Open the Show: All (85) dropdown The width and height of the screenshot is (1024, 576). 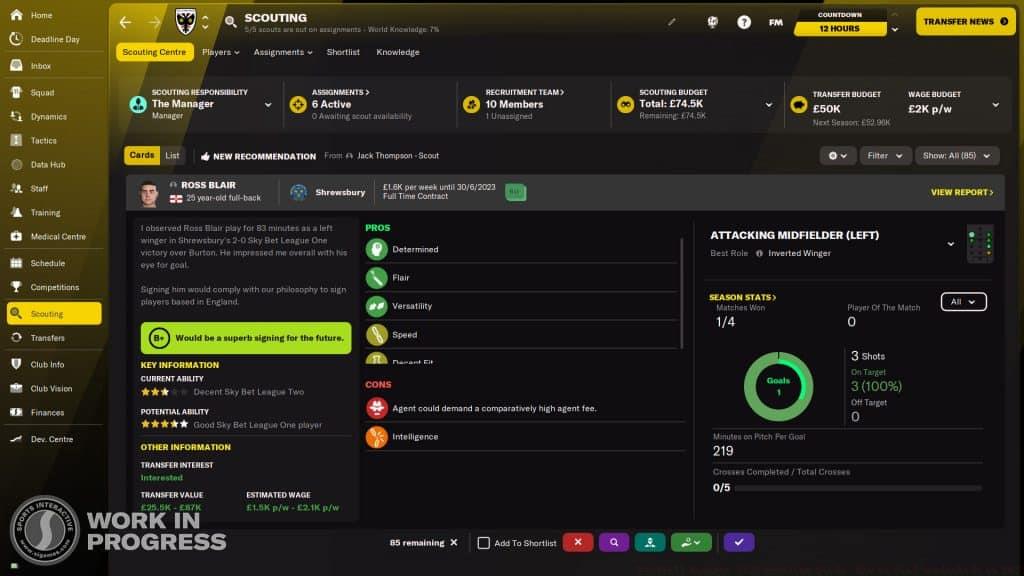pos(958,156)
